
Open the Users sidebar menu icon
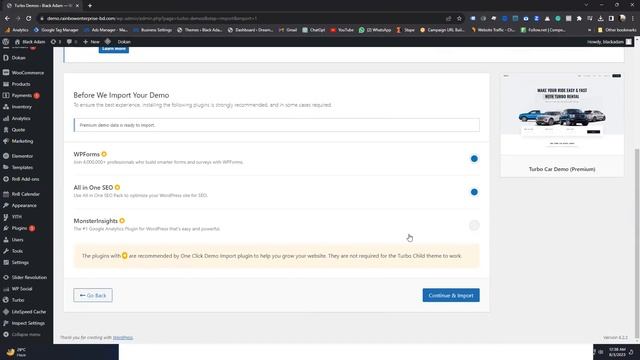click(6, 240)
